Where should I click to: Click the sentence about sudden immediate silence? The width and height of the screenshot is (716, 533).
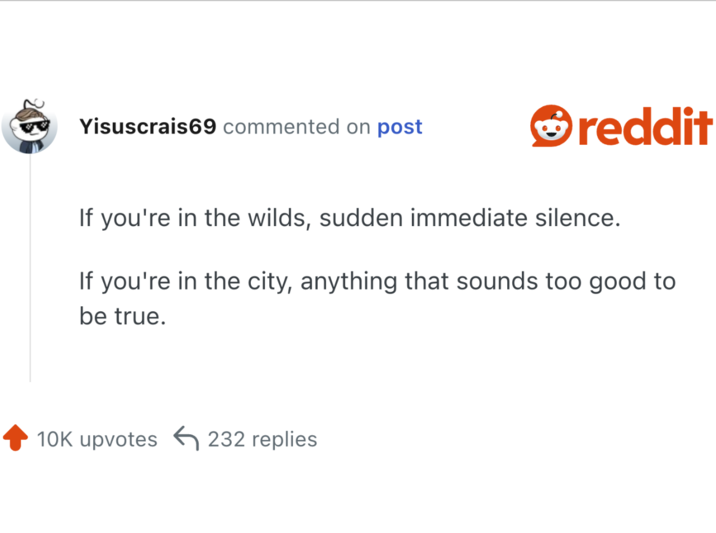point(349,217)
